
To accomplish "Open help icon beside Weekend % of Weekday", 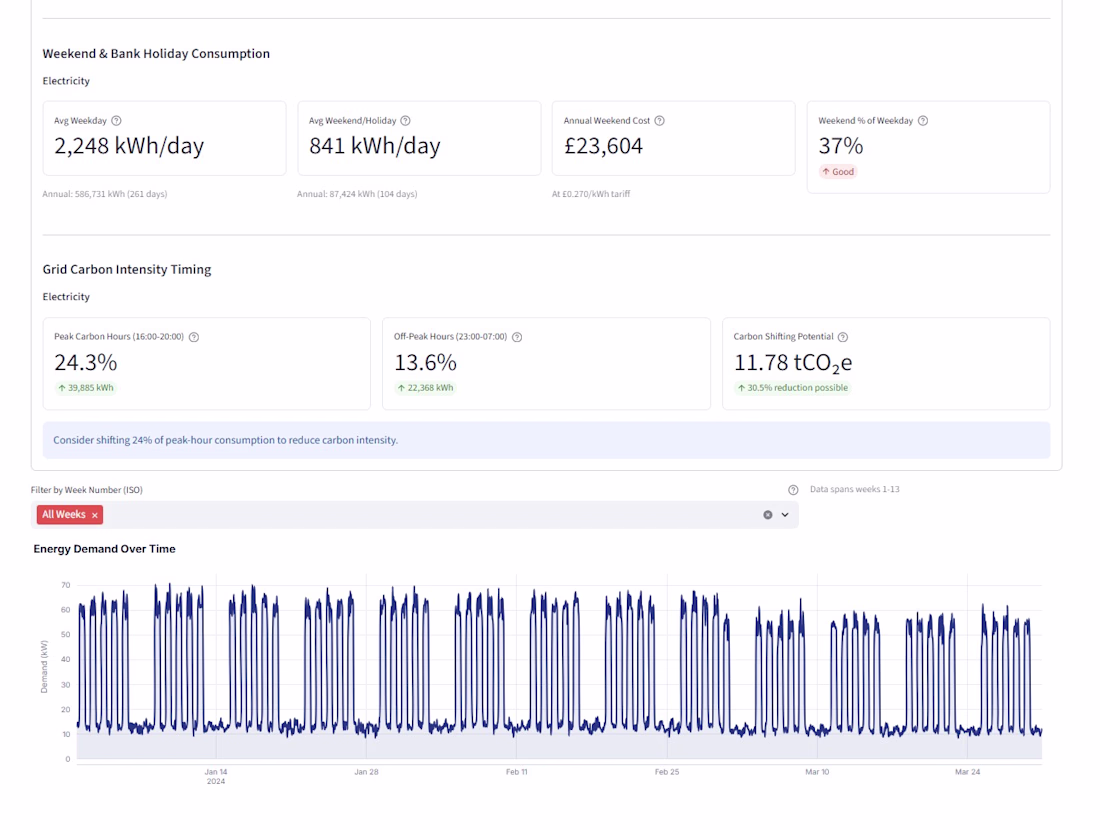I will [923, 121].
